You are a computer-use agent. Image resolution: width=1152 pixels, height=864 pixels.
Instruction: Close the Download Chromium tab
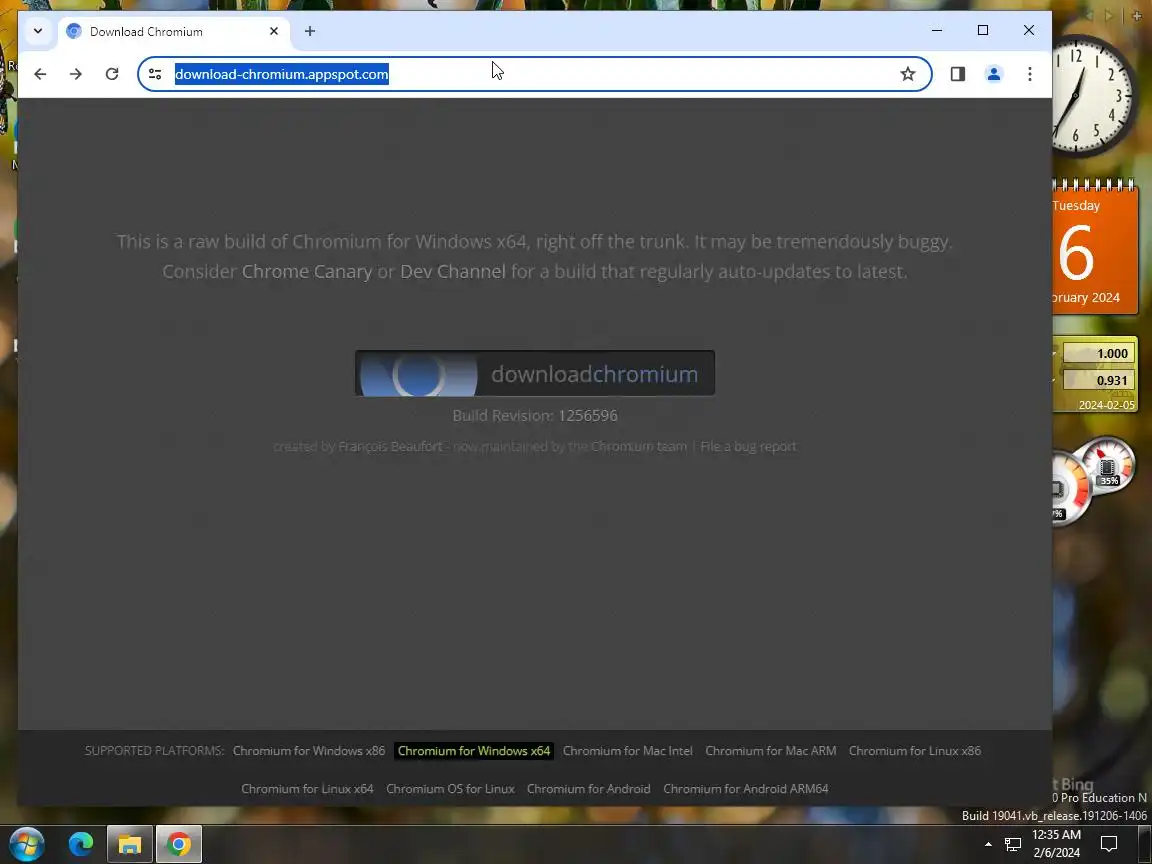tap(273, 32)
